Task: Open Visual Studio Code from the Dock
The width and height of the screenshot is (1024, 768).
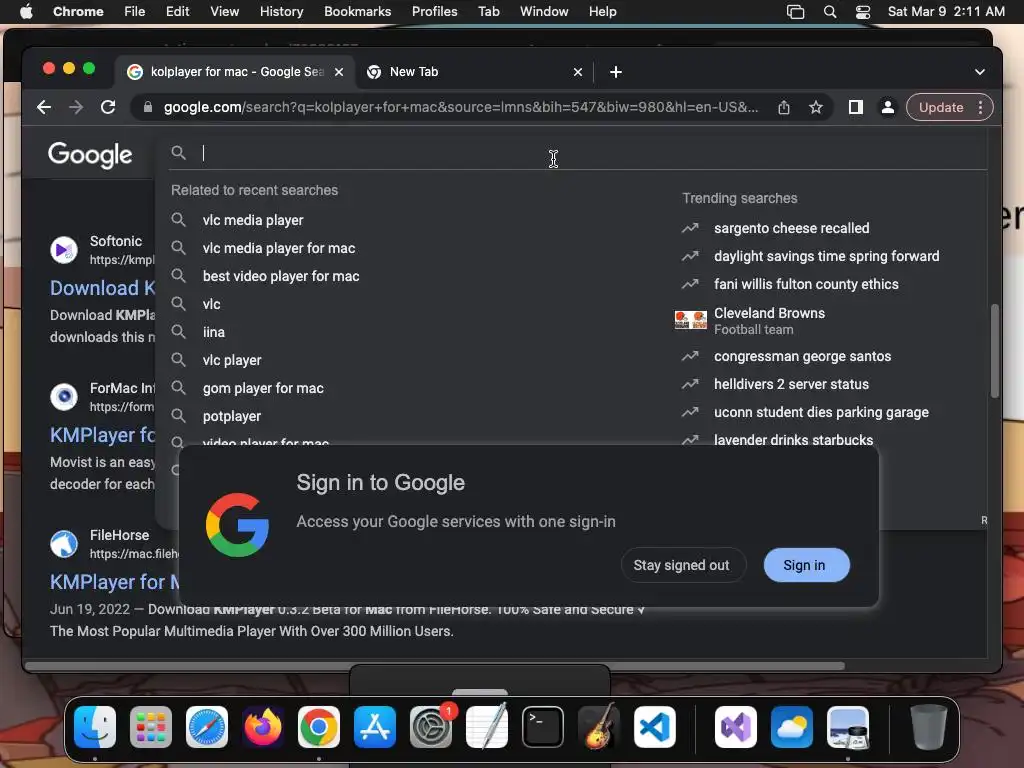Action: pyautogui.click(x=655, y=727)
